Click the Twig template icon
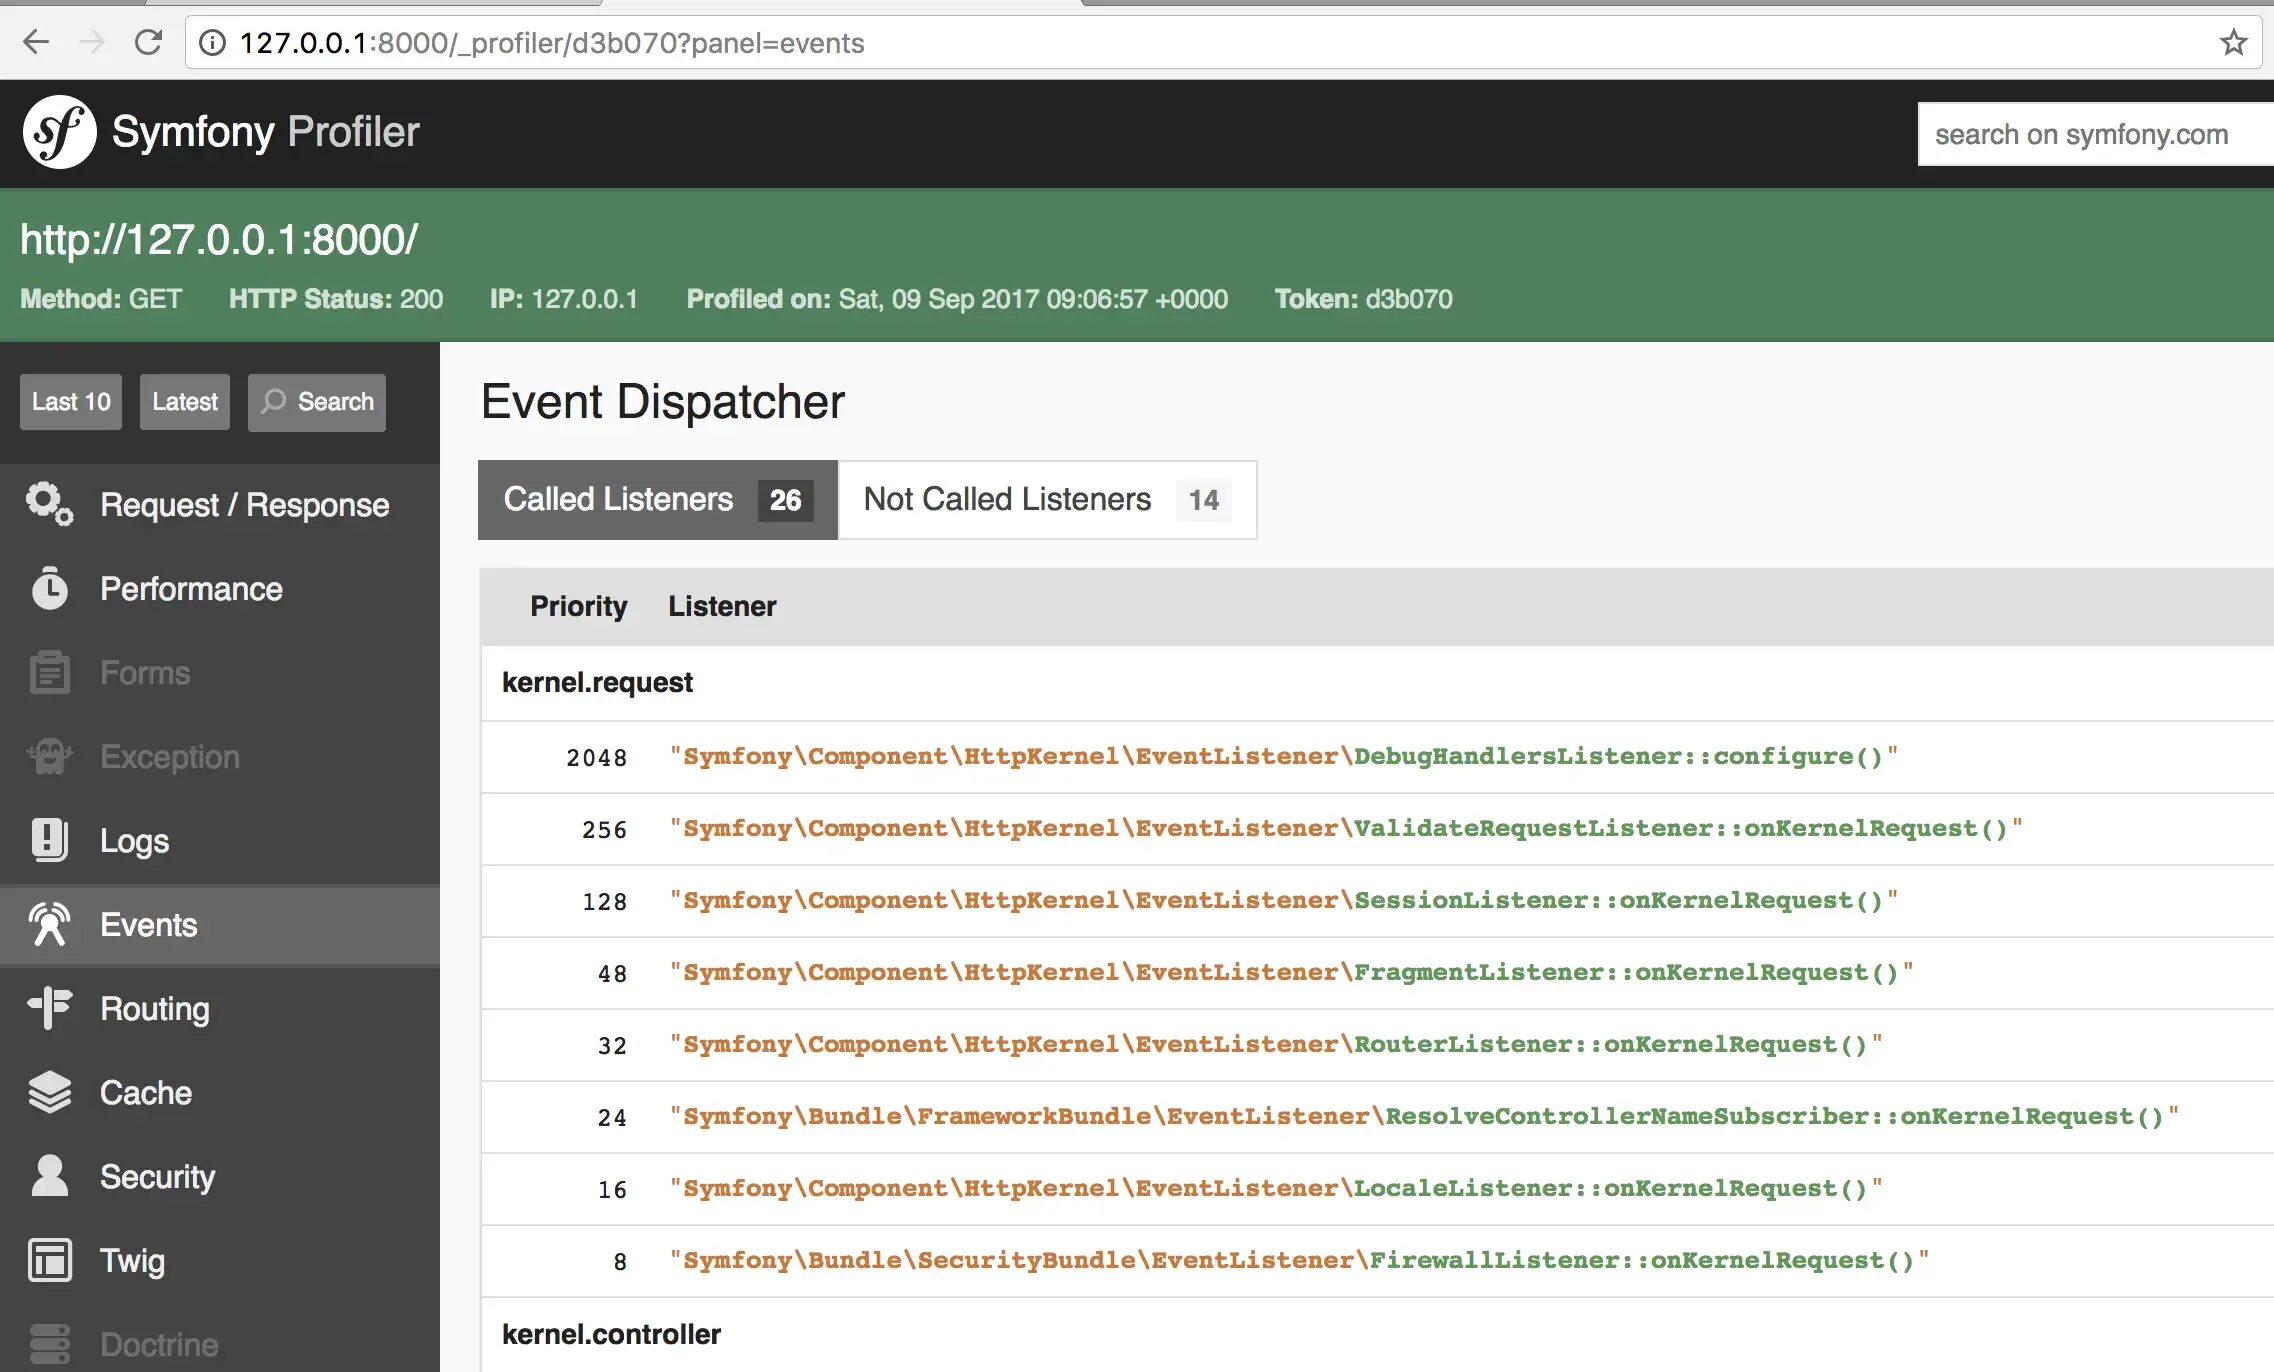This screenshot has height=1372, width=2274. pyautogui.click(x=49, y=1260)
